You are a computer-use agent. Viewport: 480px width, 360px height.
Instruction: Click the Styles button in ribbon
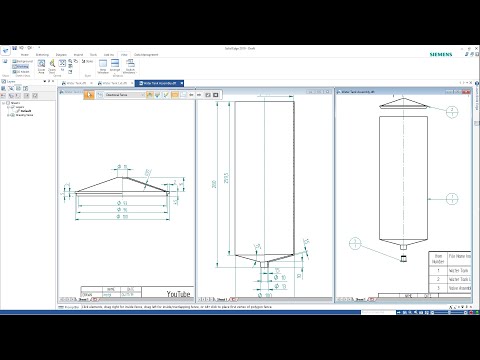[x=87, y=61]
